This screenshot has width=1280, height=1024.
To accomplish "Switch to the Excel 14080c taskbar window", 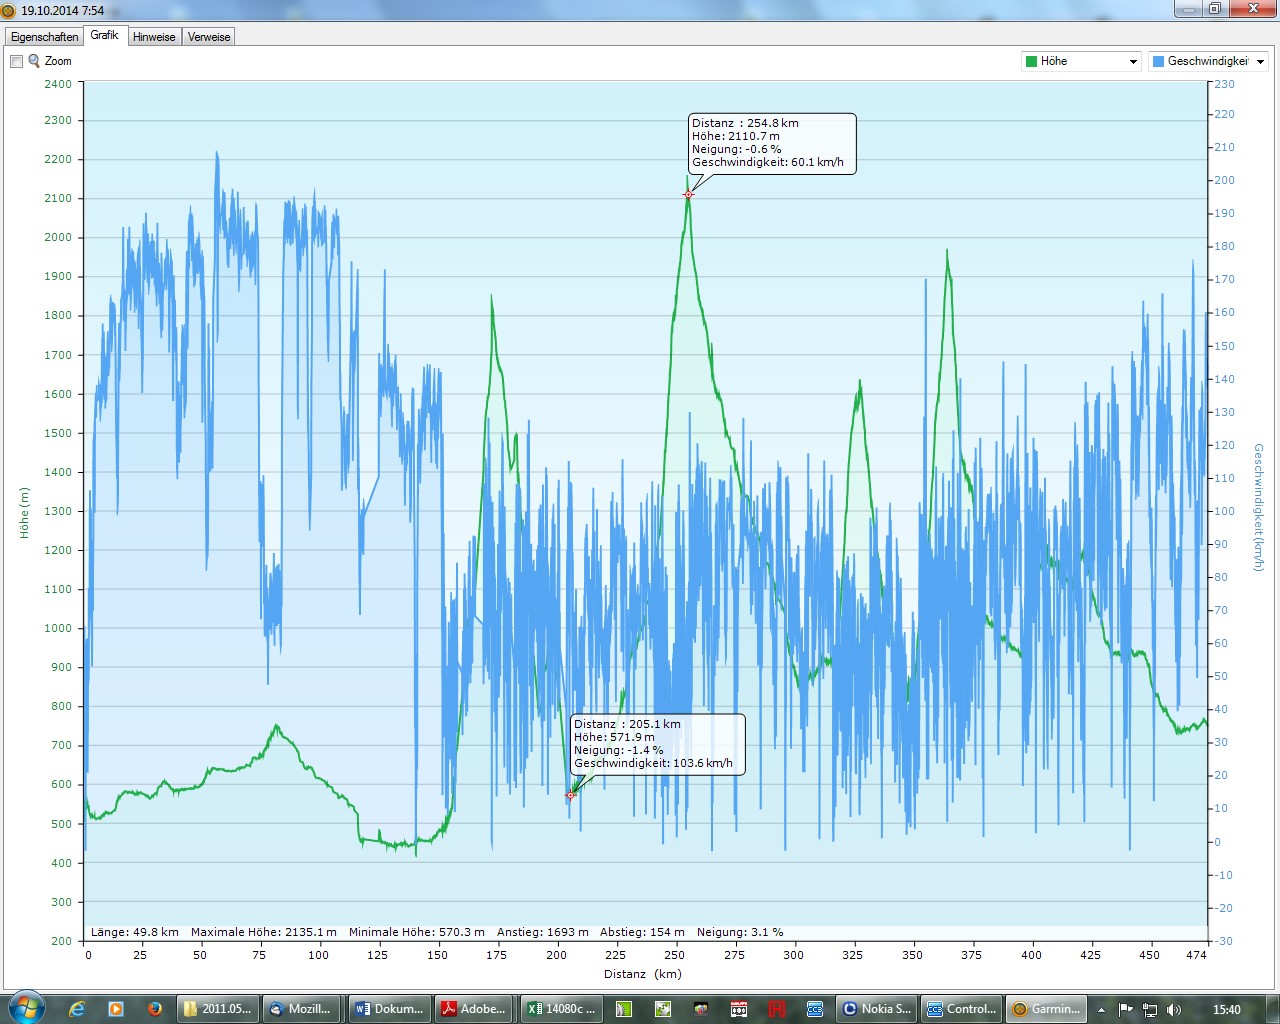I will (560, 1009).
